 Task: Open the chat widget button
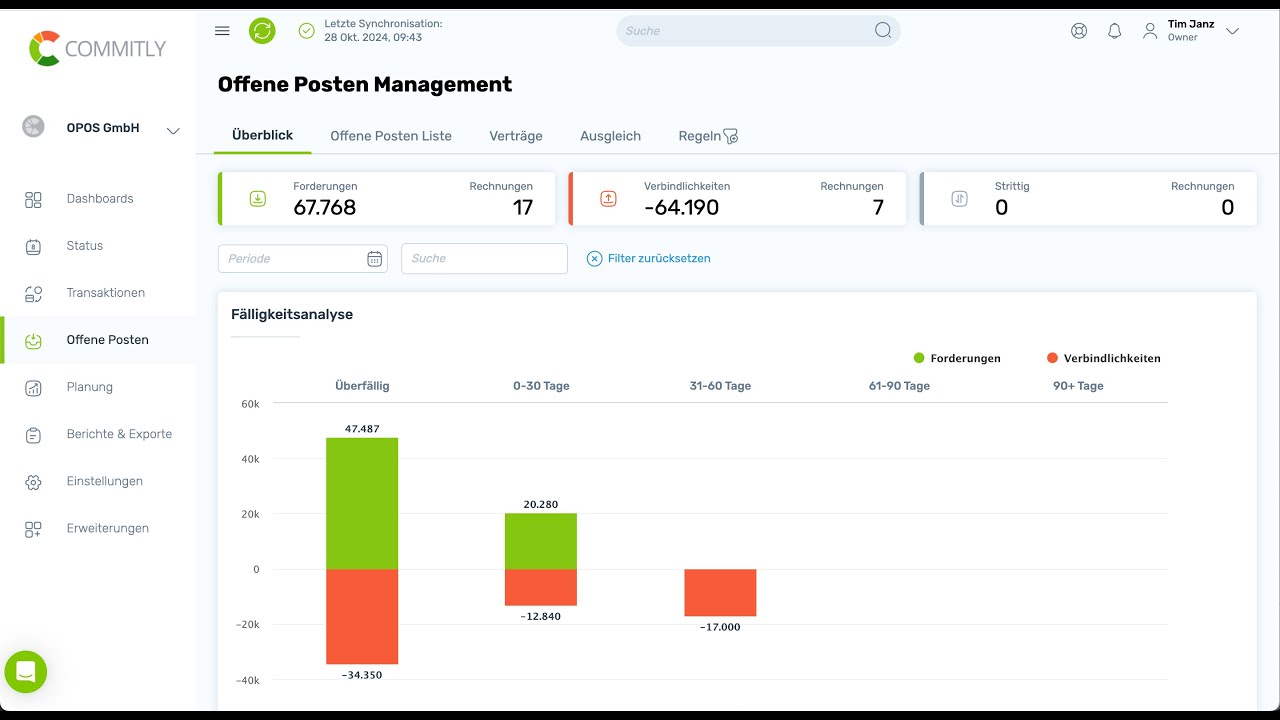[x=26, y=671]
